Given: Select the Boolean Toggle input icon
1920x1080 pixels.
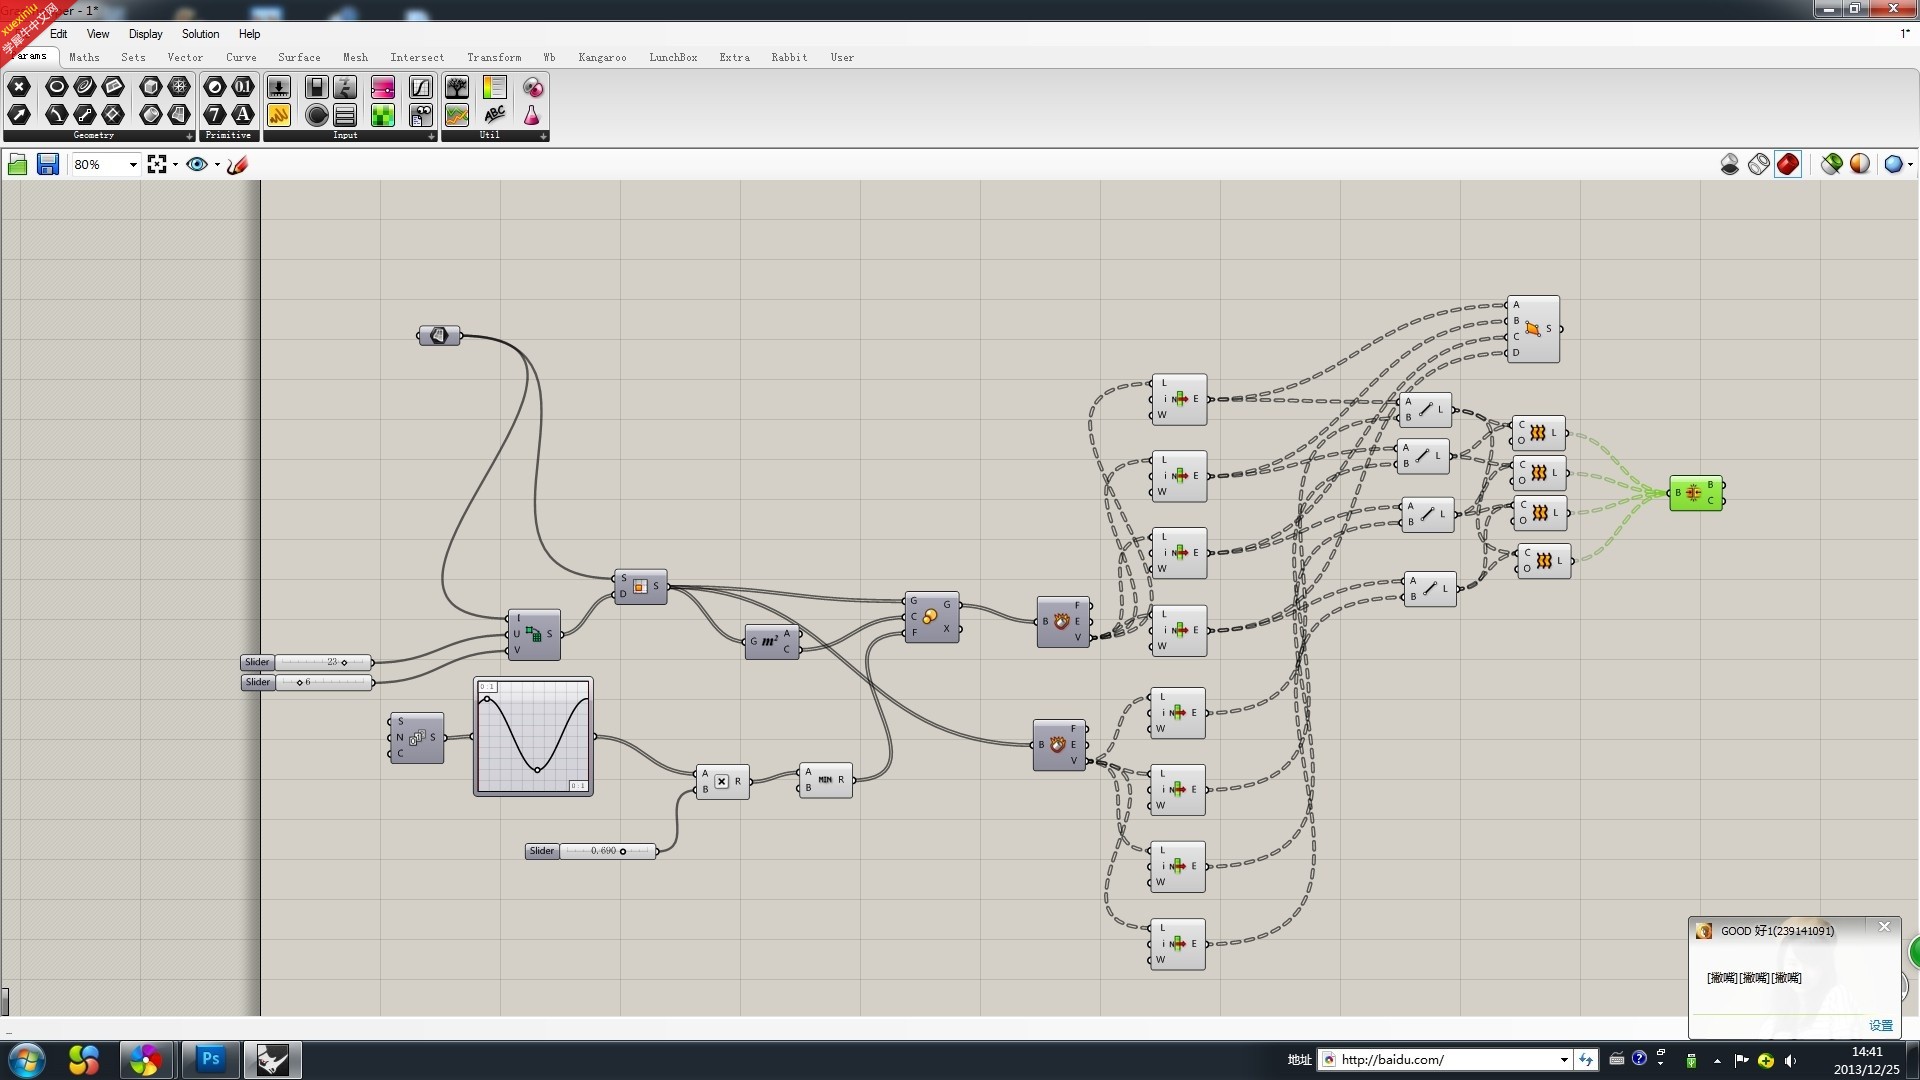Looking at the screenshot, I should pyautogui.click(x=317, y=87).
